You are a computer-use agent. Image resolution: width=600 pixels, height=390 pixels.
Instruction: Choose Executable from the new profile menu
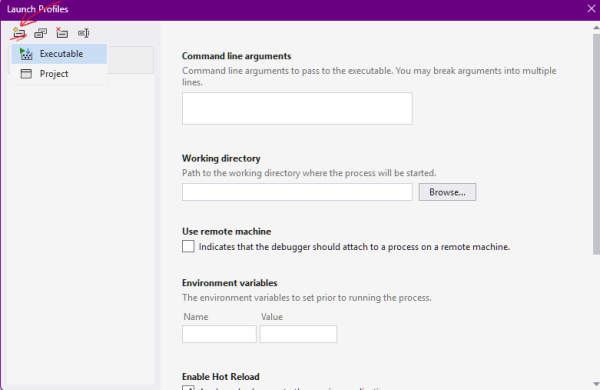pos(59,54)
